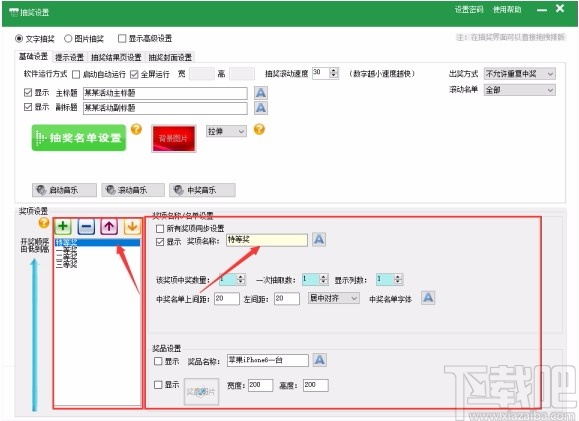Add a new prize item with plus icon
The height and width of the screenshot is (421, 579).
pos(63,226)
